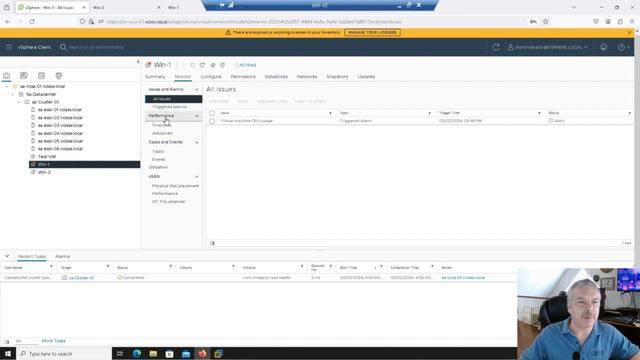Click the MANAGE YOUR LICENSES button
Image resolution: width=640 pixels, height=360 pixels.
(372, 32)
